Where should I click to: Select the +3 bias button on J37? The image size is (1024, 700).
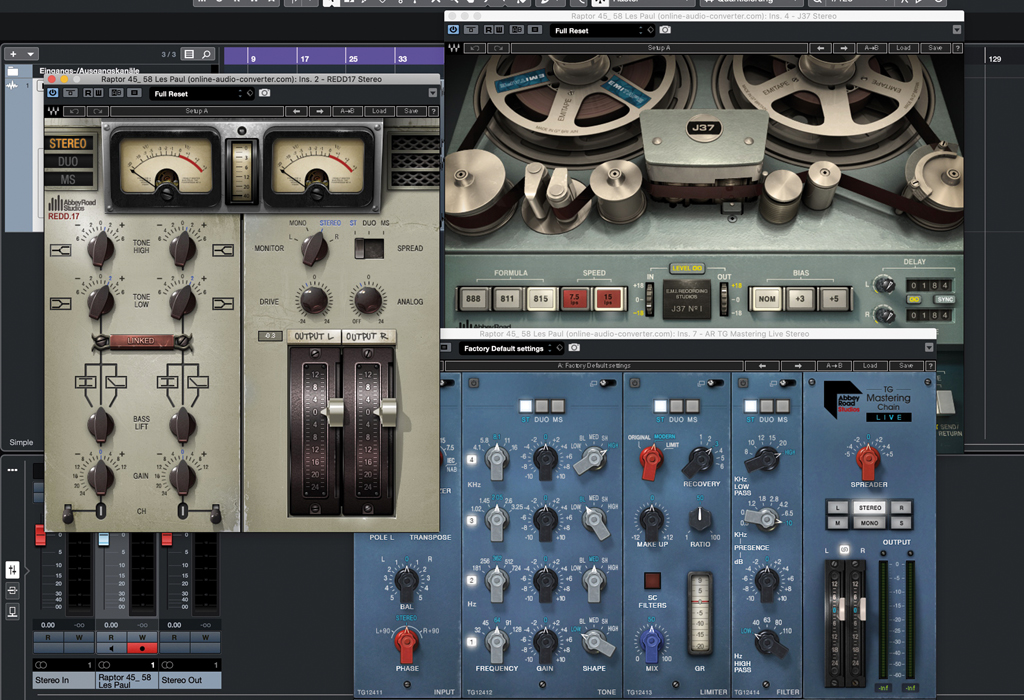click(x=800, y=298)
